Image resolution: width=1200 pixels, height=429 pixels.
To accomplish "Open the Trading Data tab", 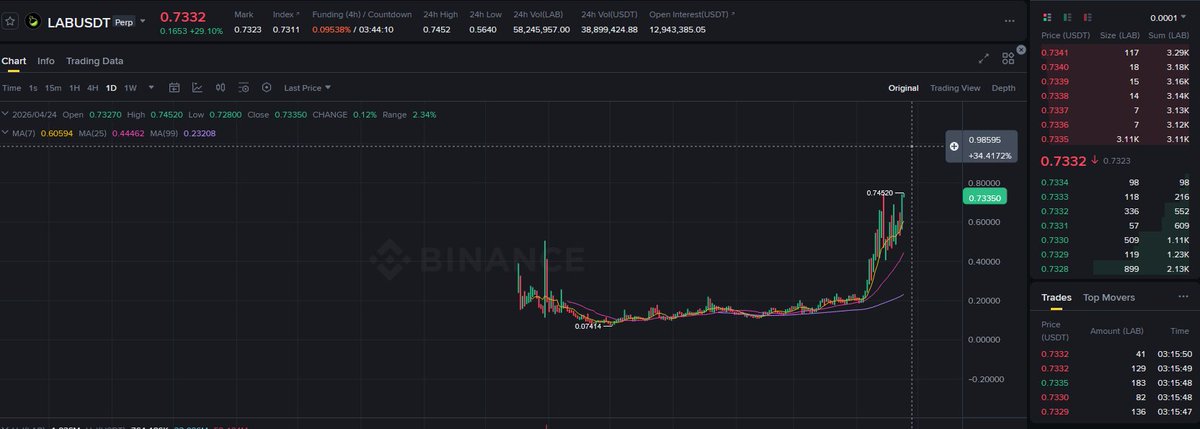I will (95, 61).
